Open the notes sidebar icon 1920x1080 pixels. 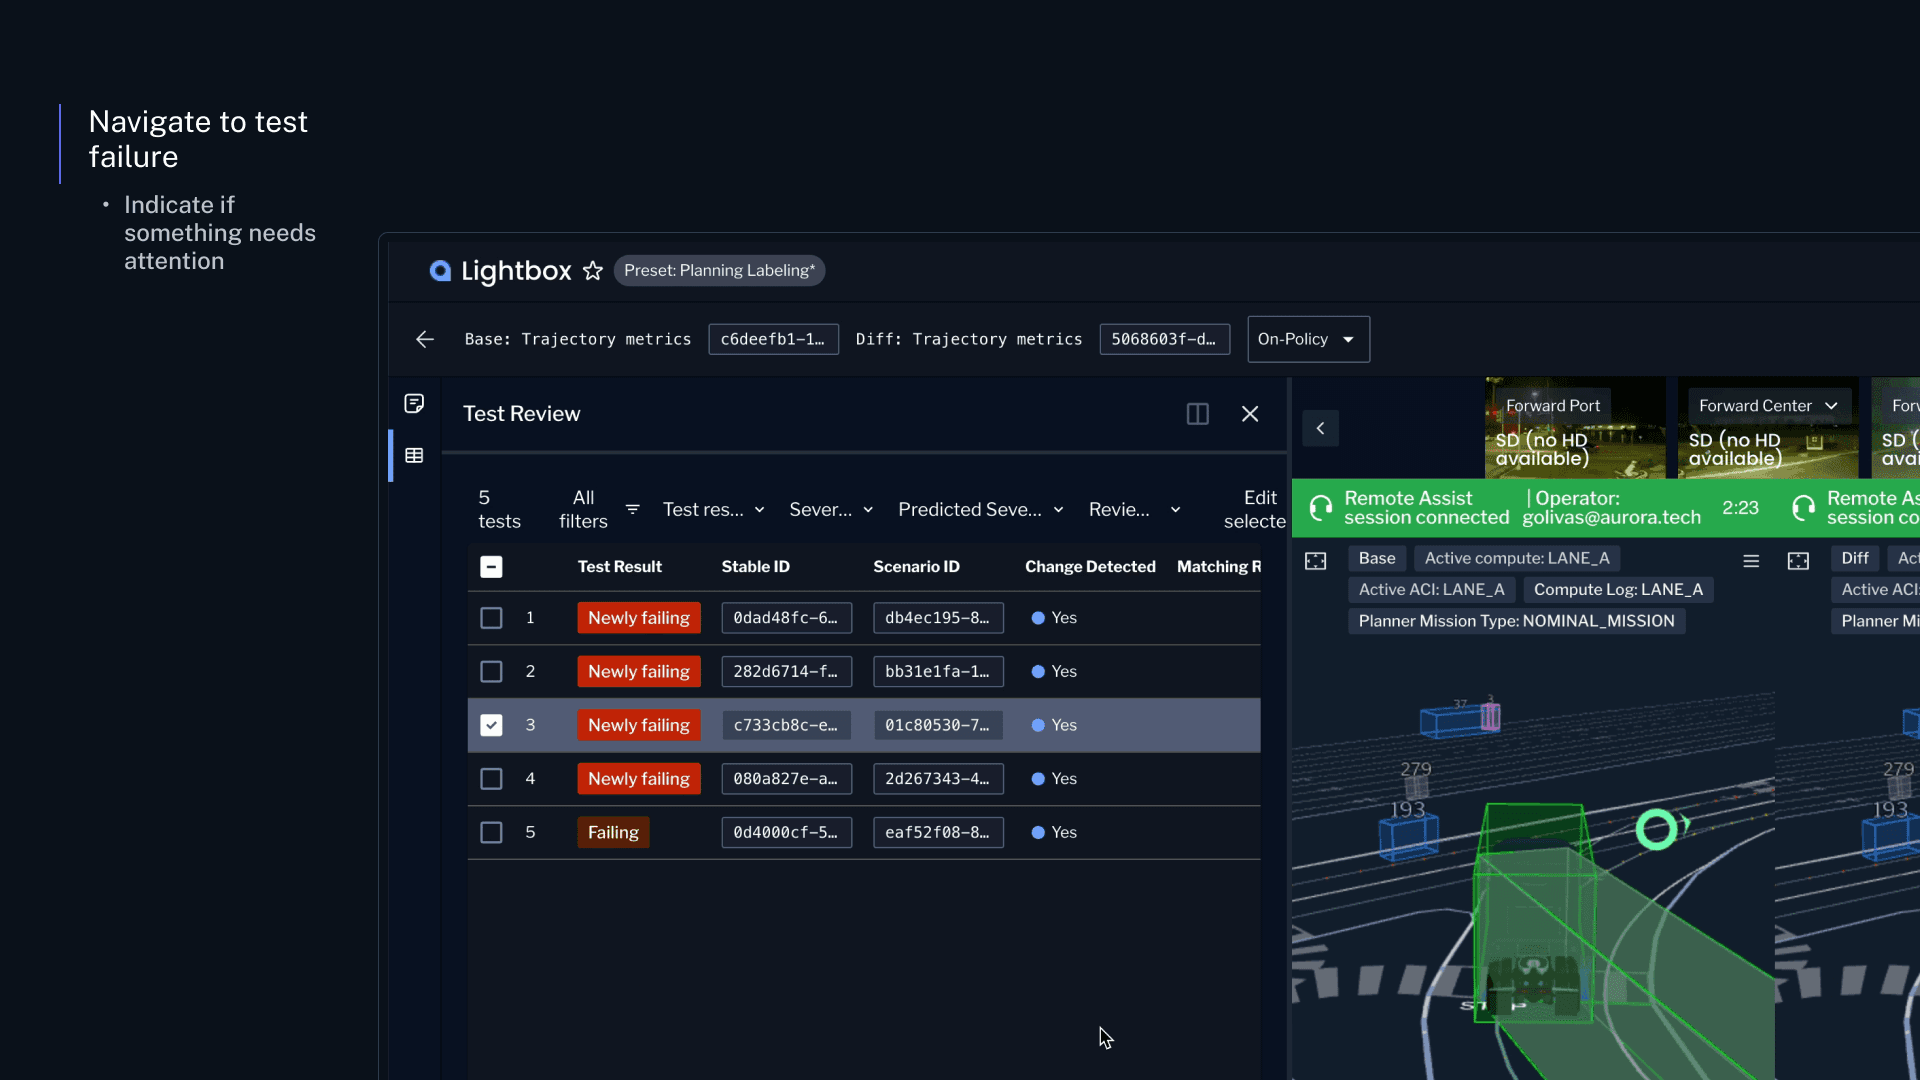[414, 403]
